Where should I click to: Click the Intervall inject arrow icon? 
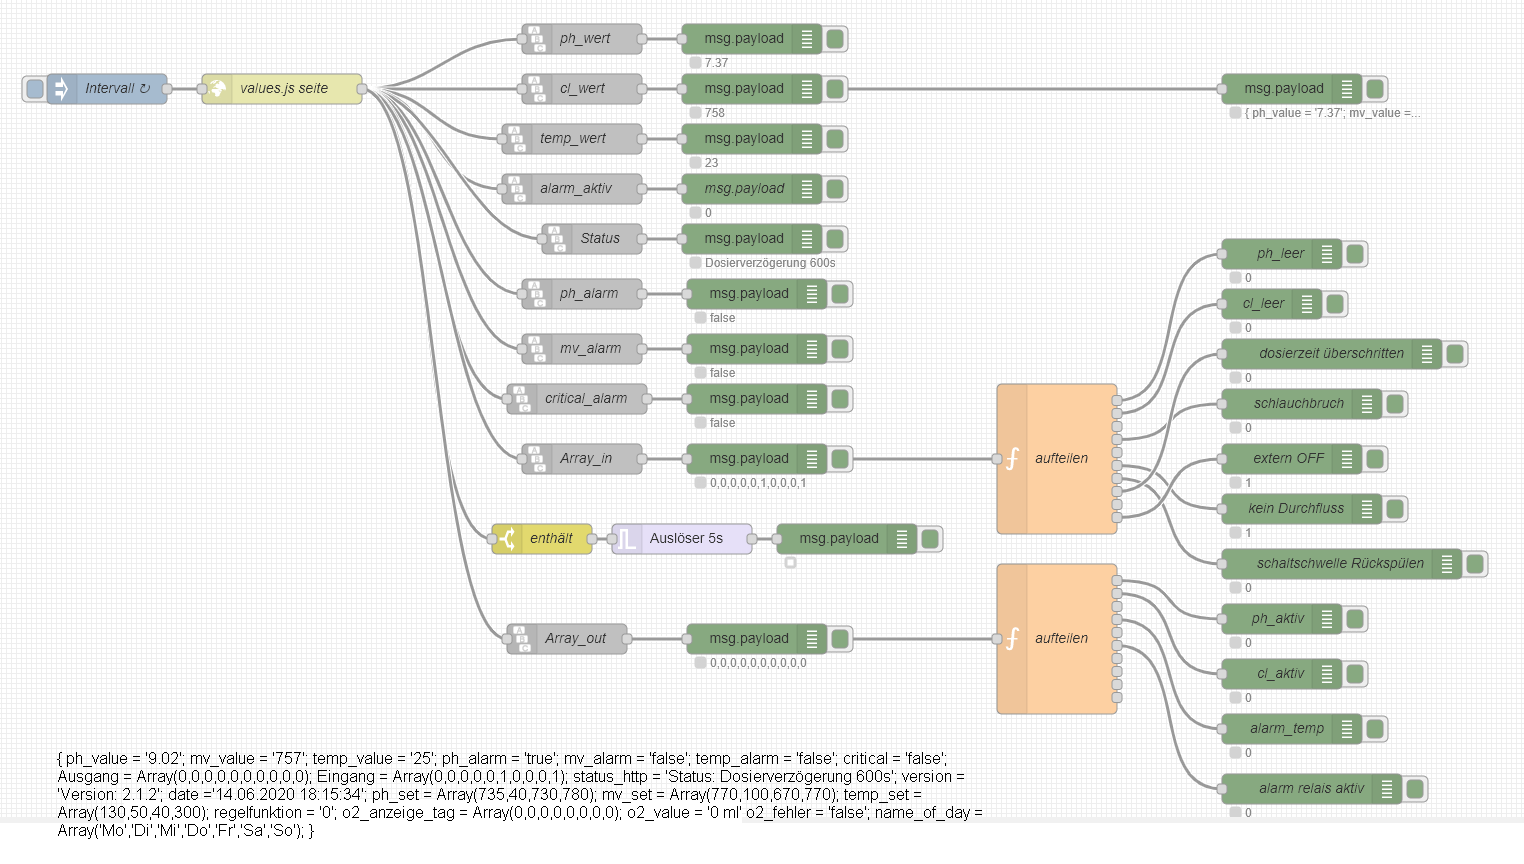(60, 89)
